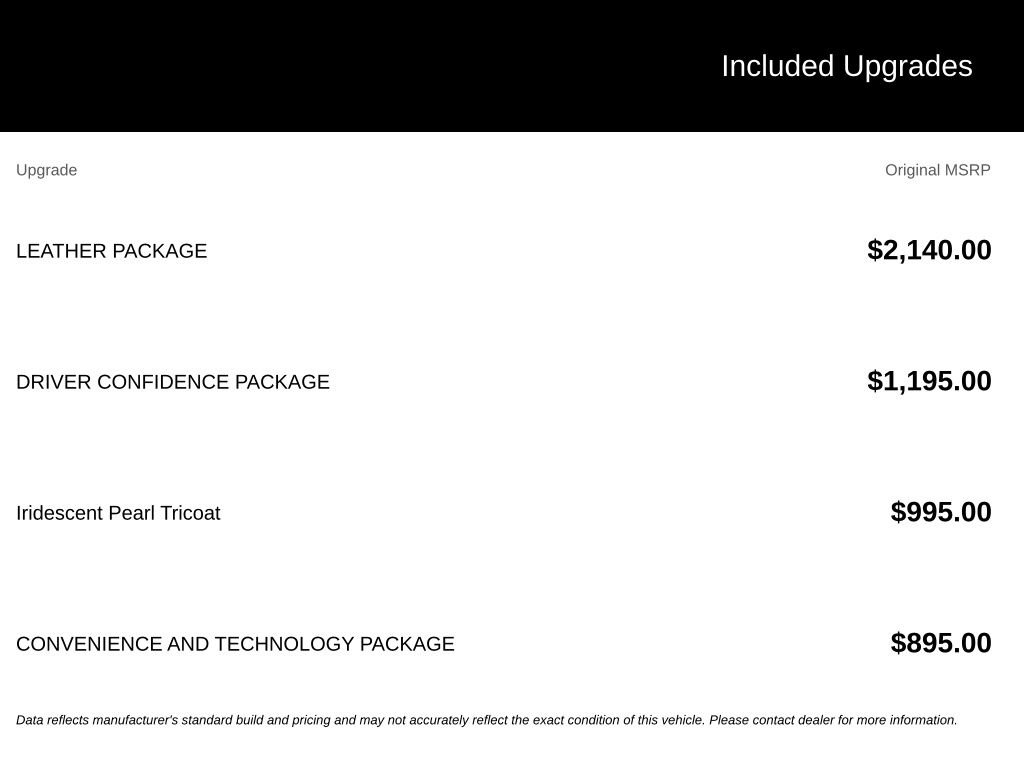Click the $995.00 price value
This screenshot has width=1024, height=768.
pos(940,512)
